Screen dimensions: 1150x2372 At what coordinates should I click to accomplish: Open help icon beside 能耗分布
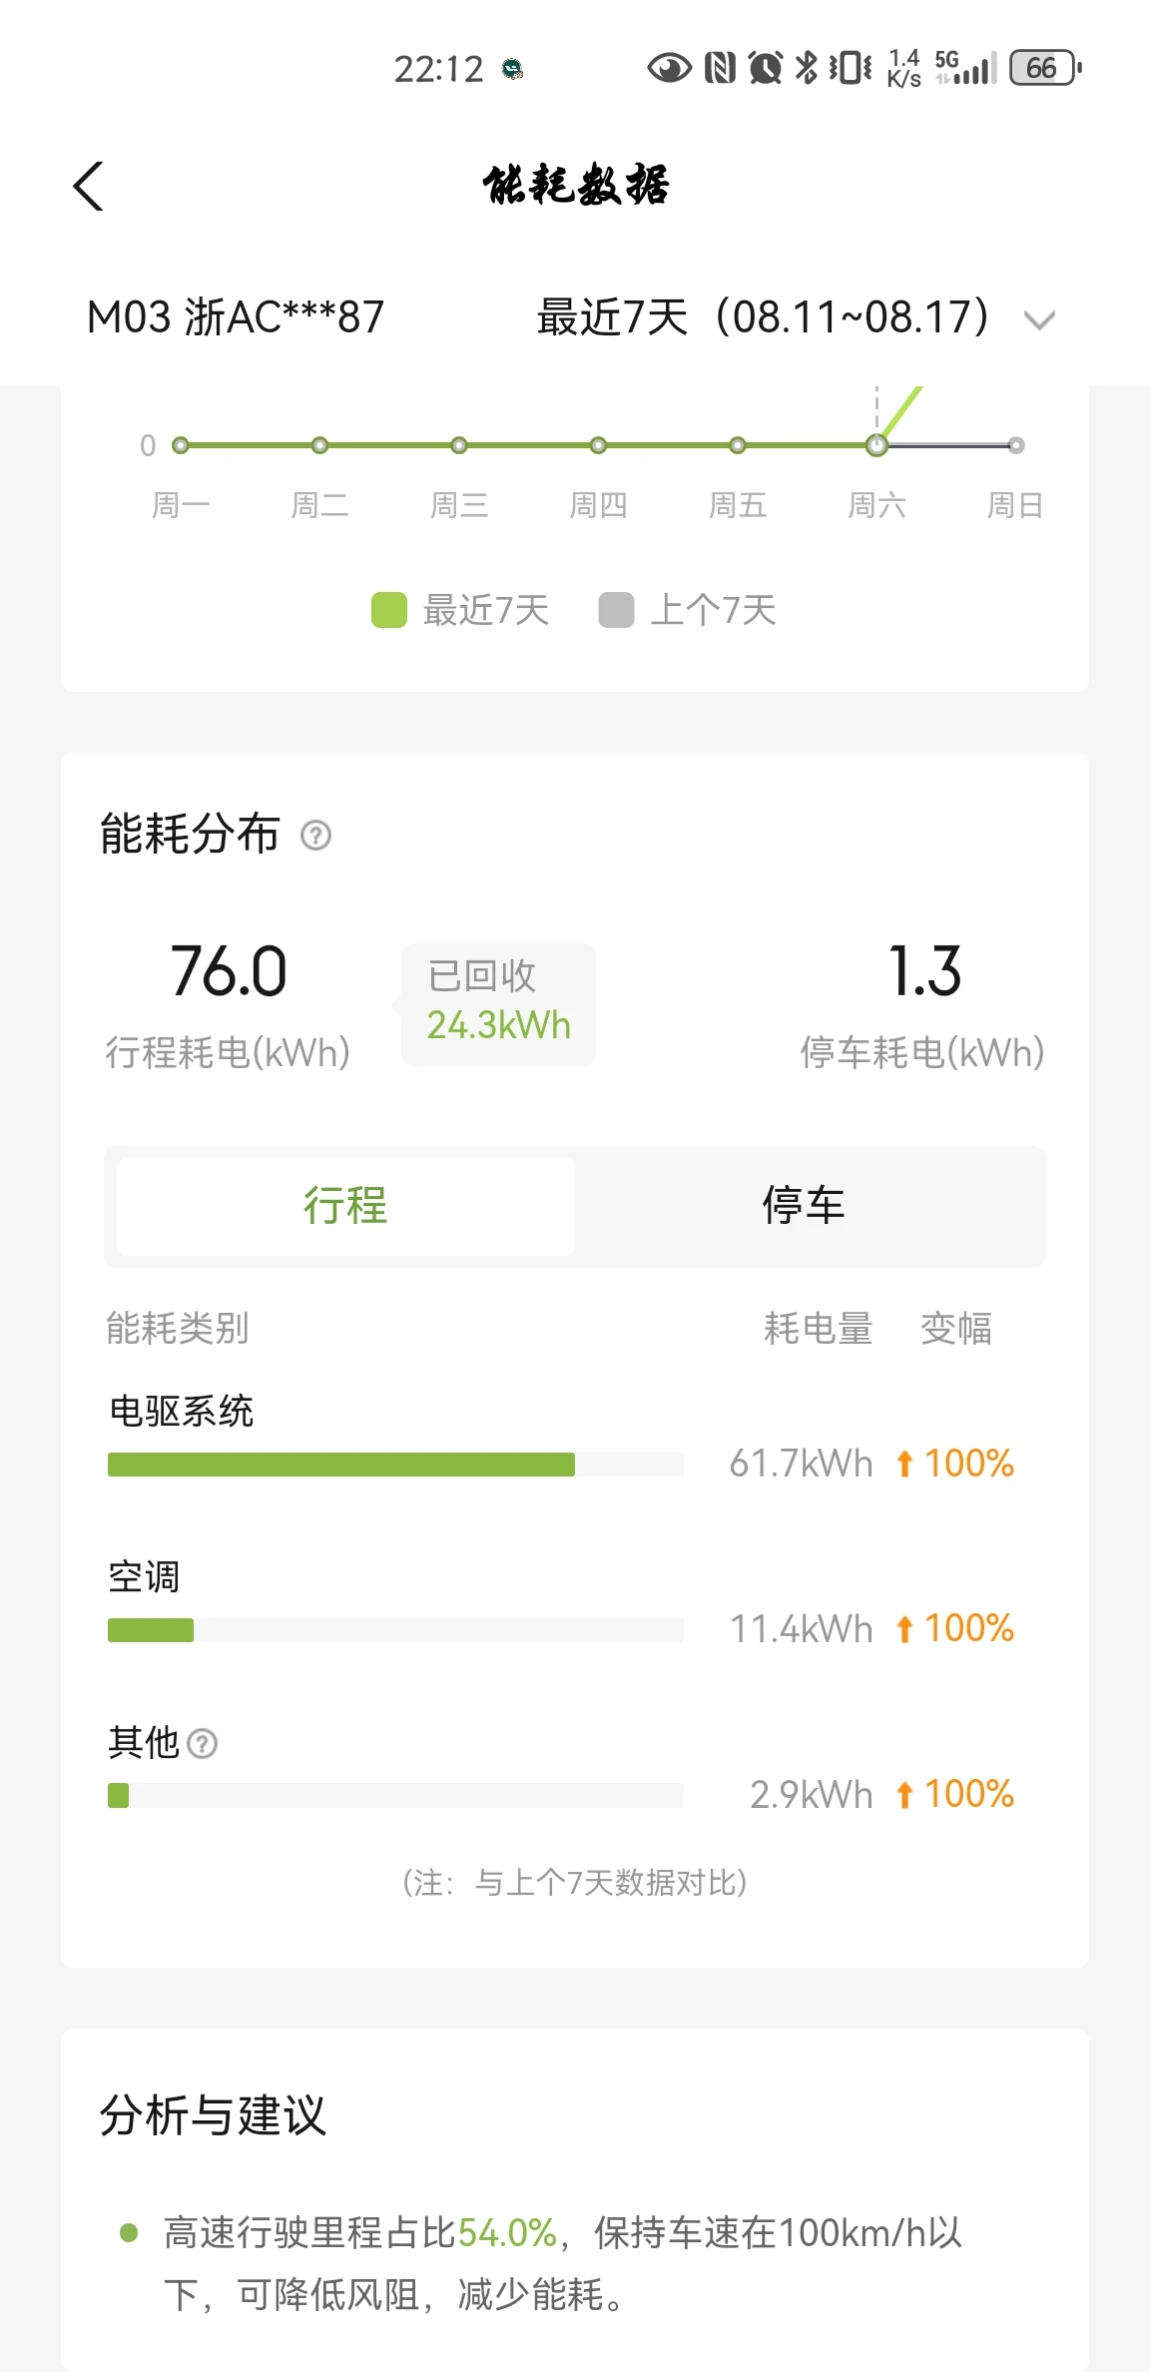tap(316, 835)
